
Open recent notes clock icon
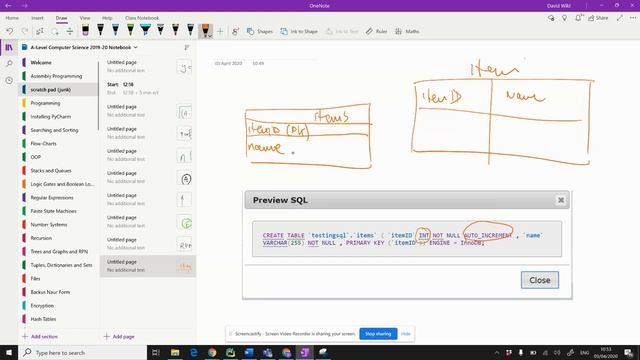(x=9, y=80)
